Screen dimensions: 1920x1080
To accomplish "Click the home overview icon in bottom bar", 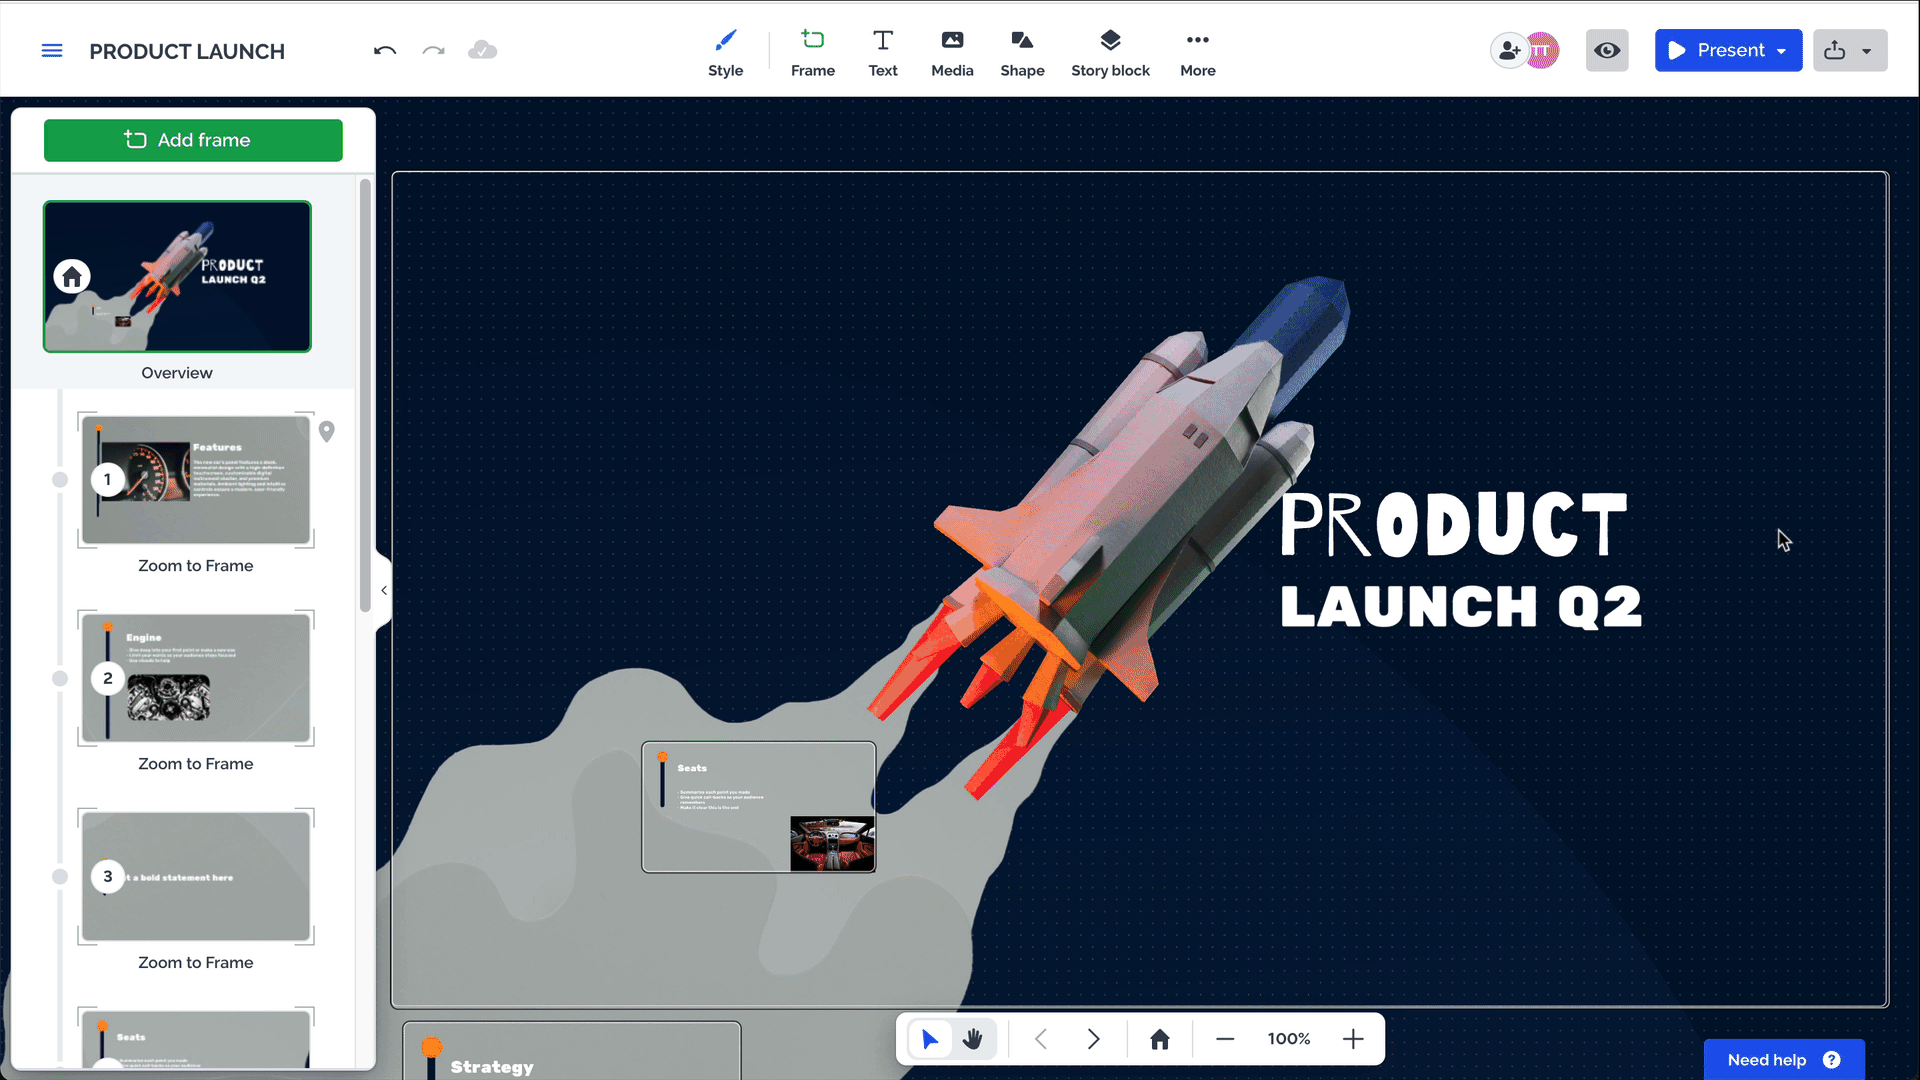I will 1160,1039.
